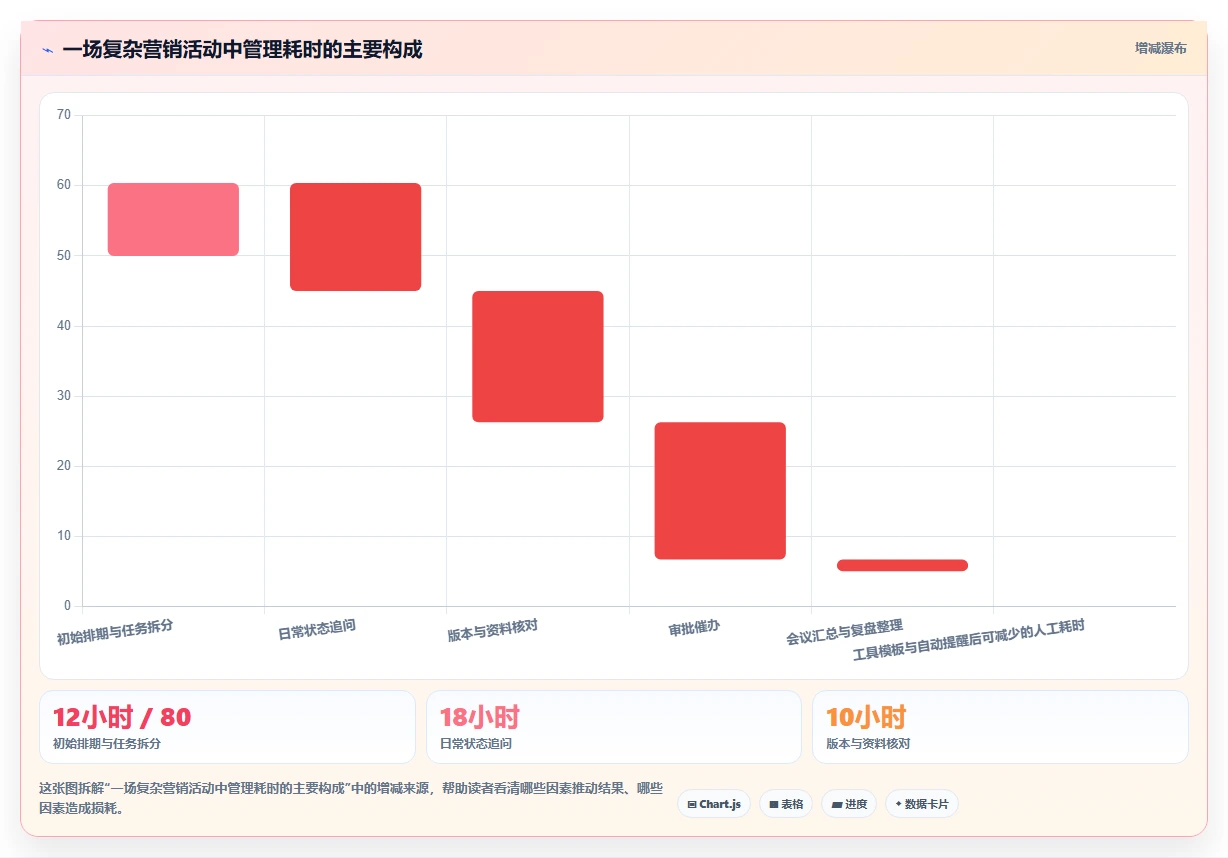Click x-axis label 日常状态追问
Screen dimensions: 1228x858
[x=317, y=630]
